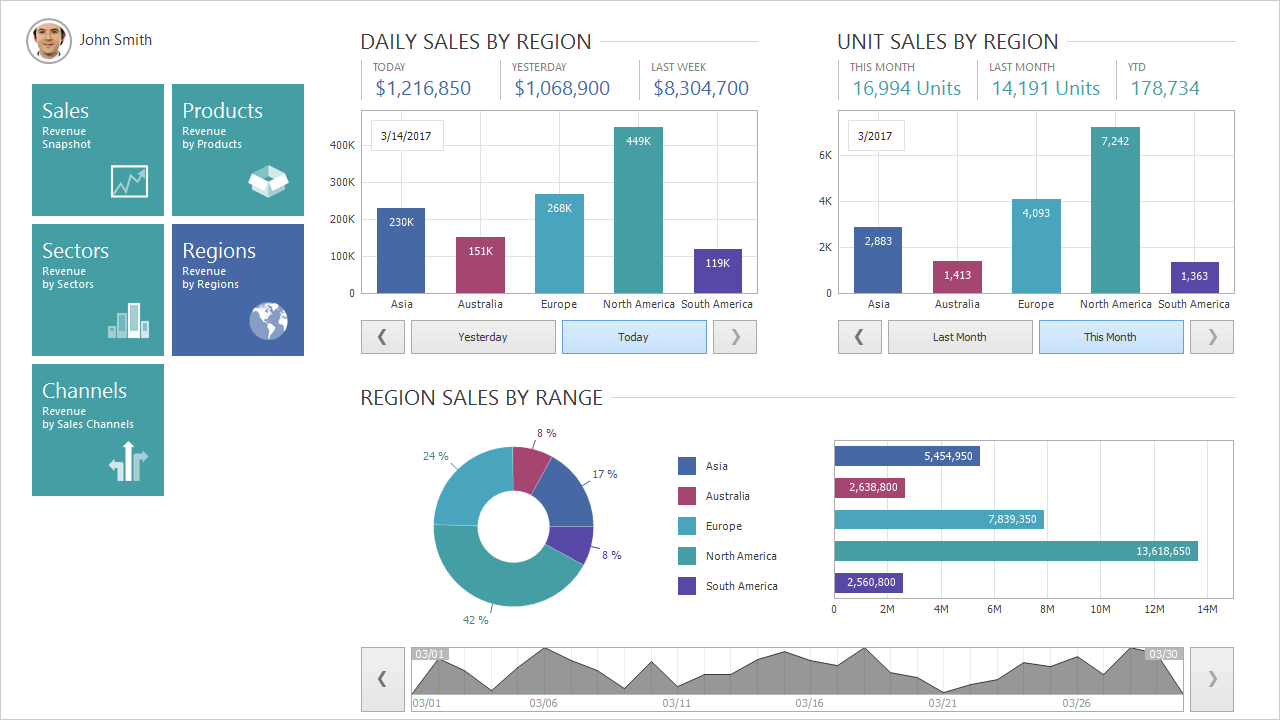This screenshot has width=1280, height=720.
Task: Go to previous day in daily sales
Action: pyautogui.click(x=382, y=337)
